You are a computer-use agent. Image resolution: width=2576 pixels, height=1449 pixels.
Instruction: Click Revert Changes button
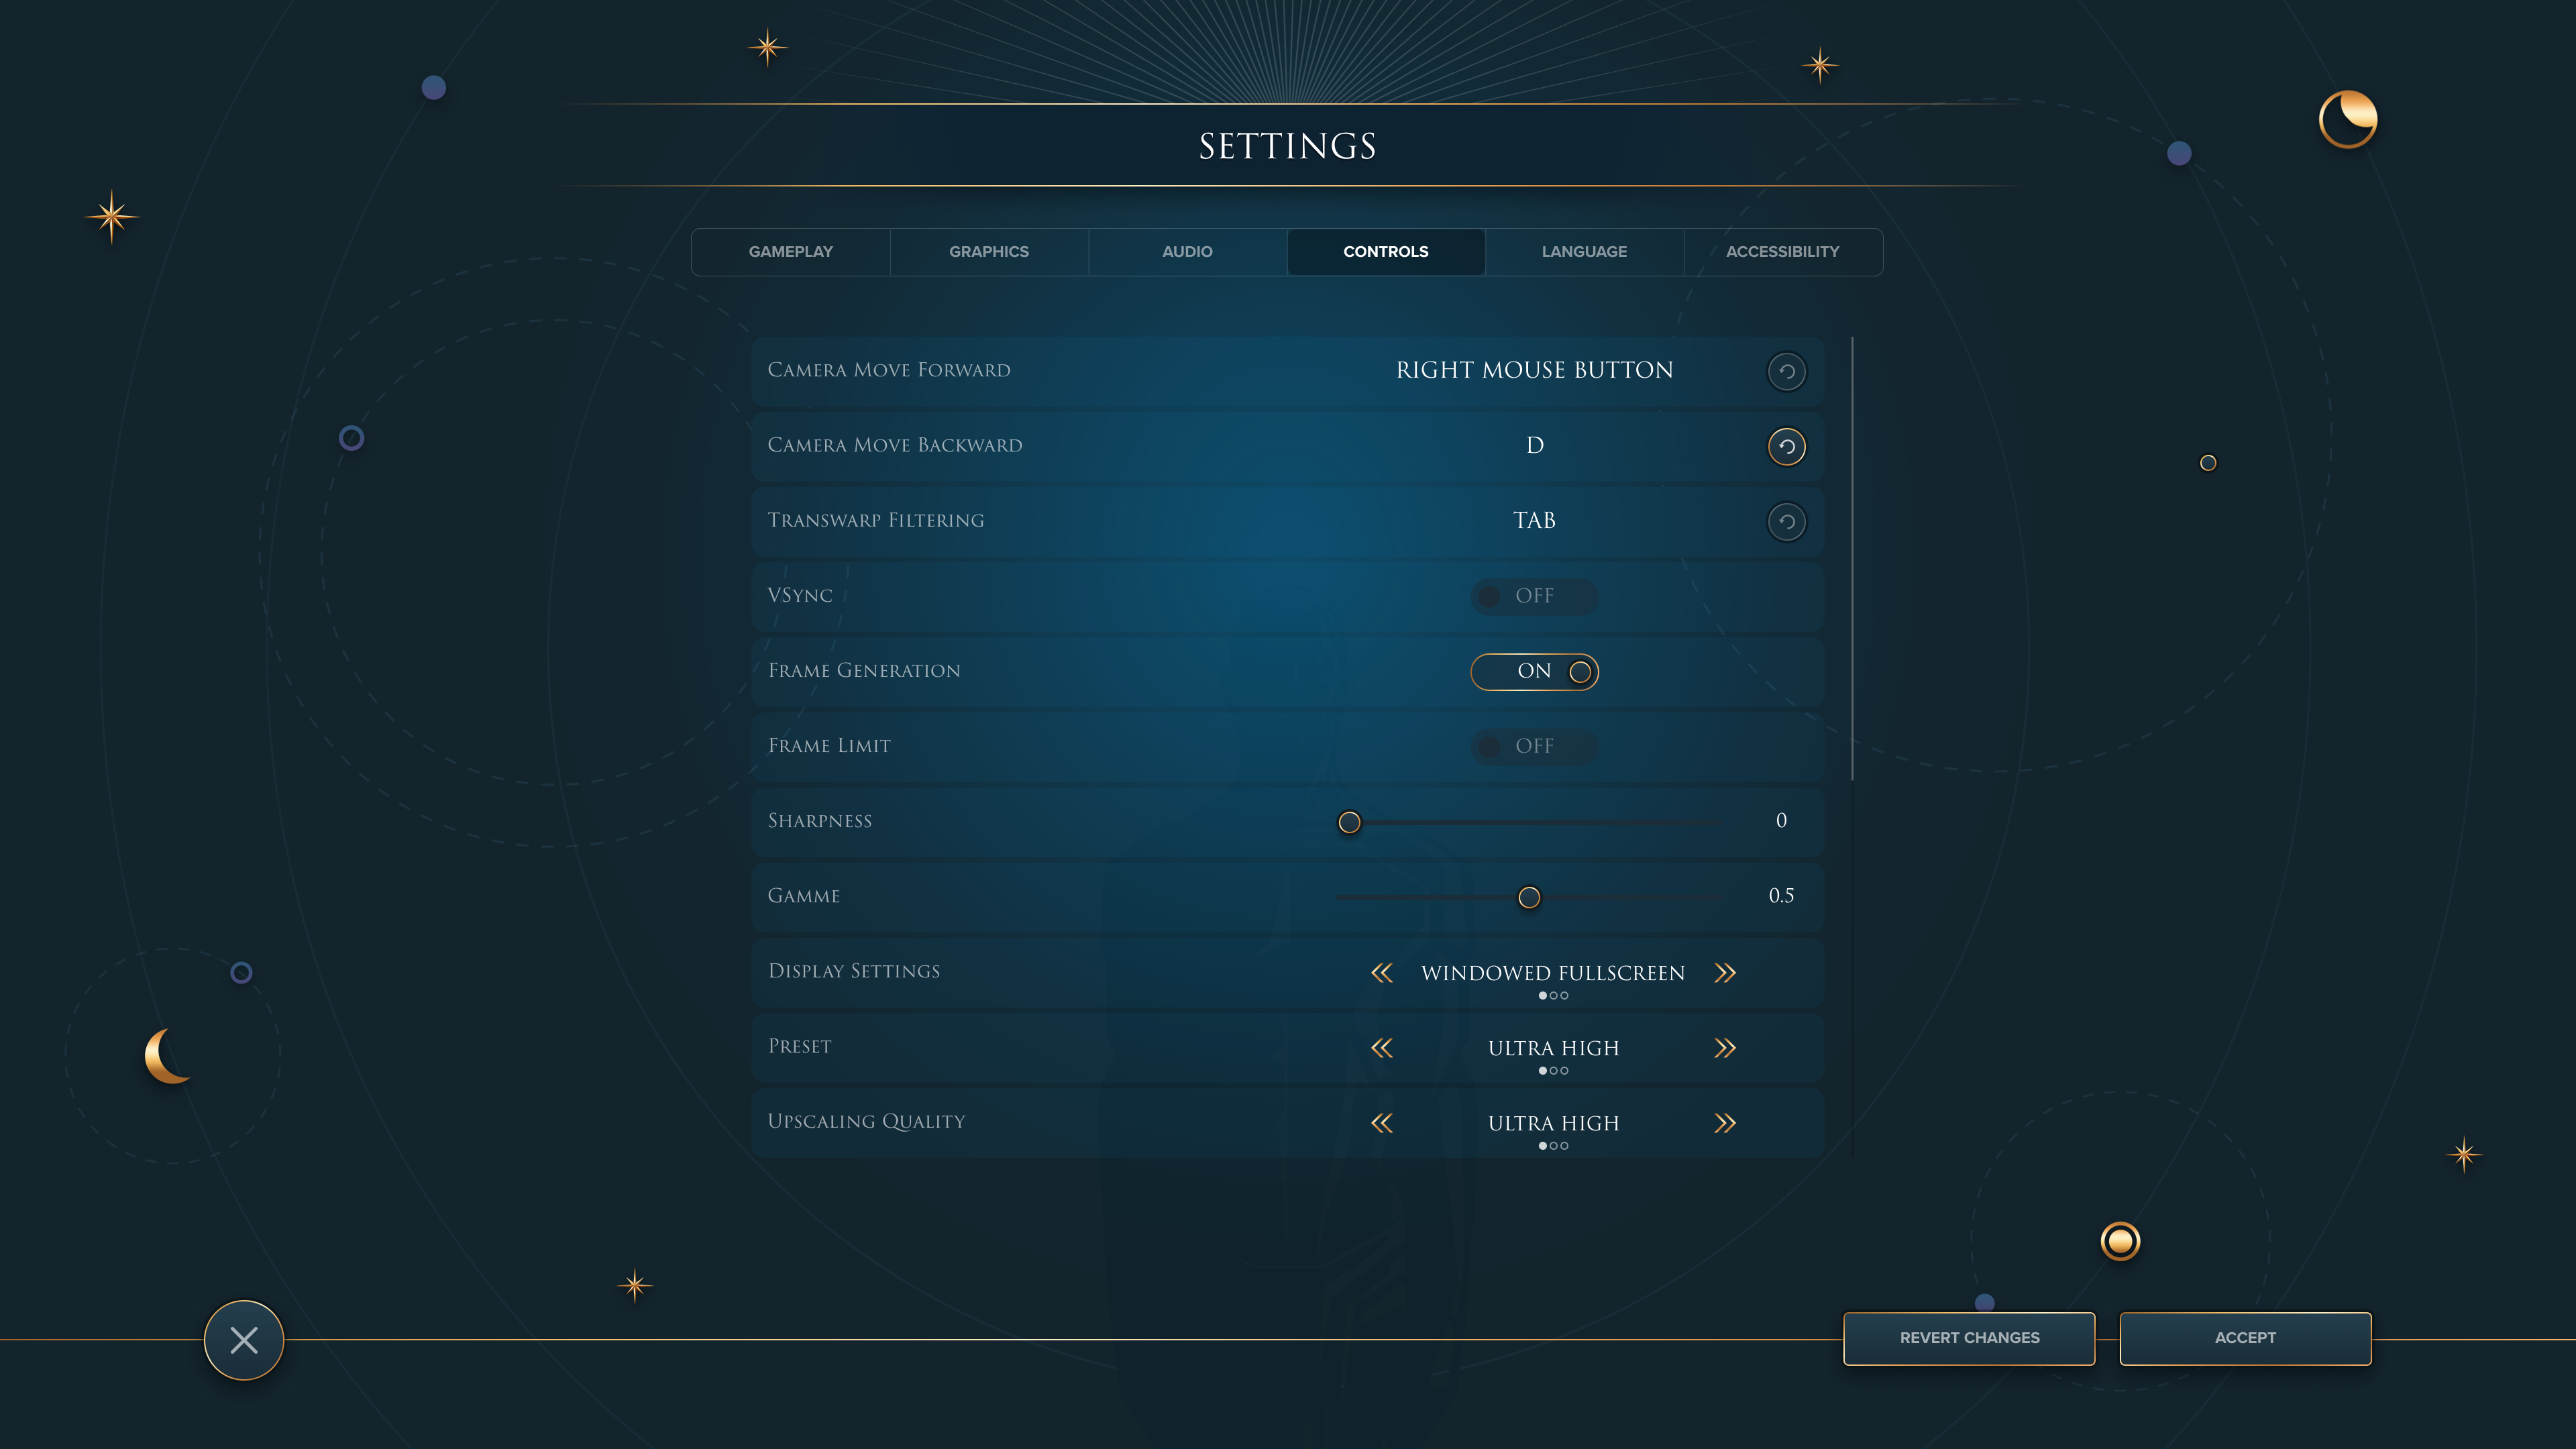click(1969, 1338)
